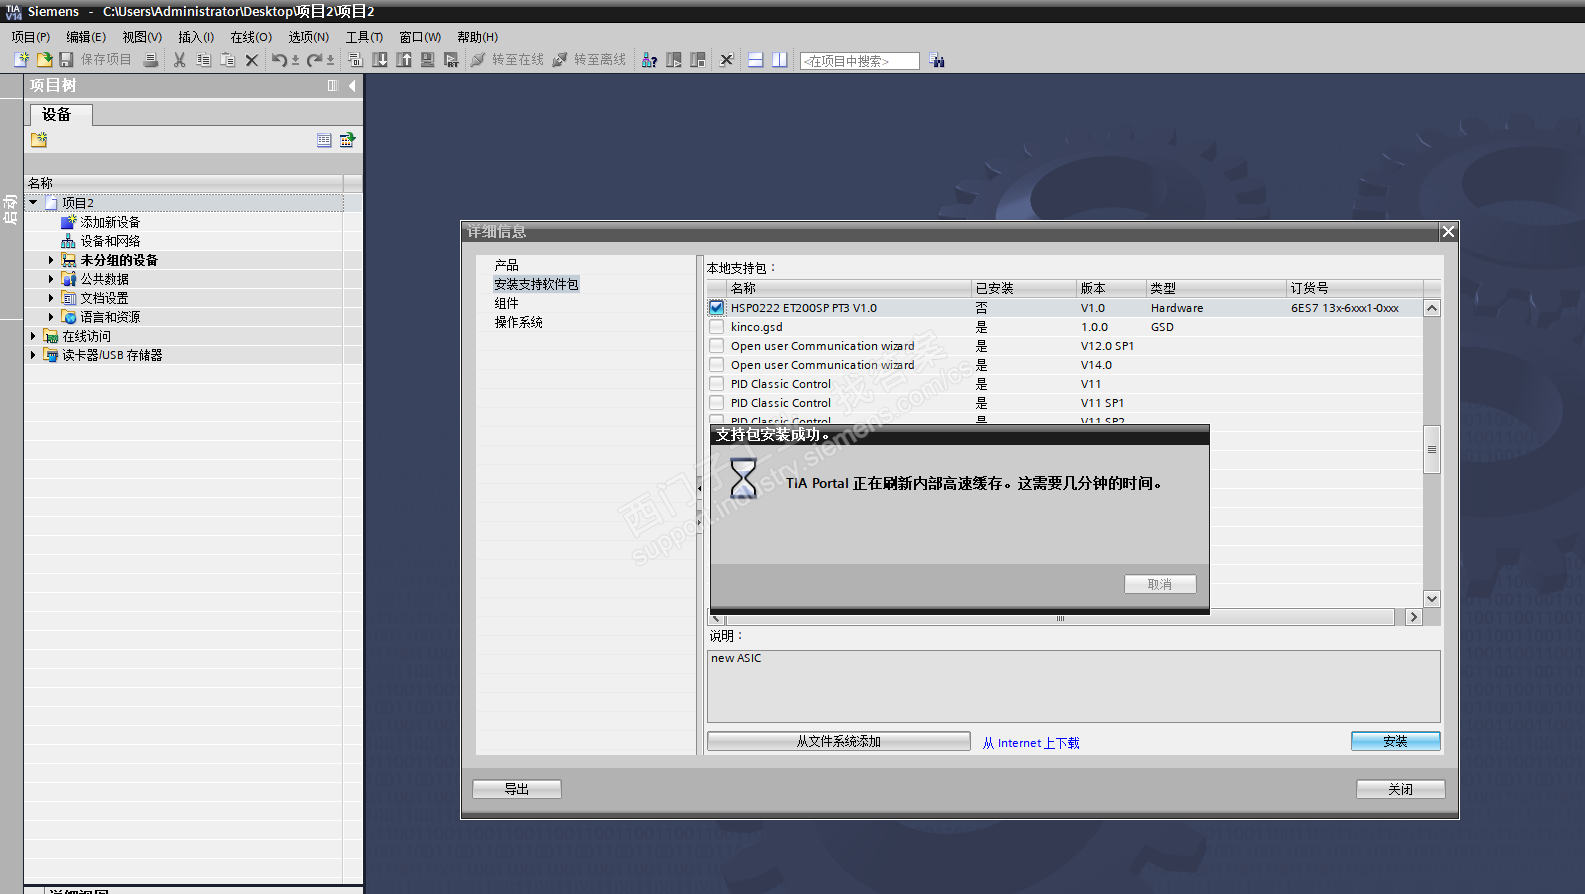Click the Print icon in the toolbar

pos(151,60)
